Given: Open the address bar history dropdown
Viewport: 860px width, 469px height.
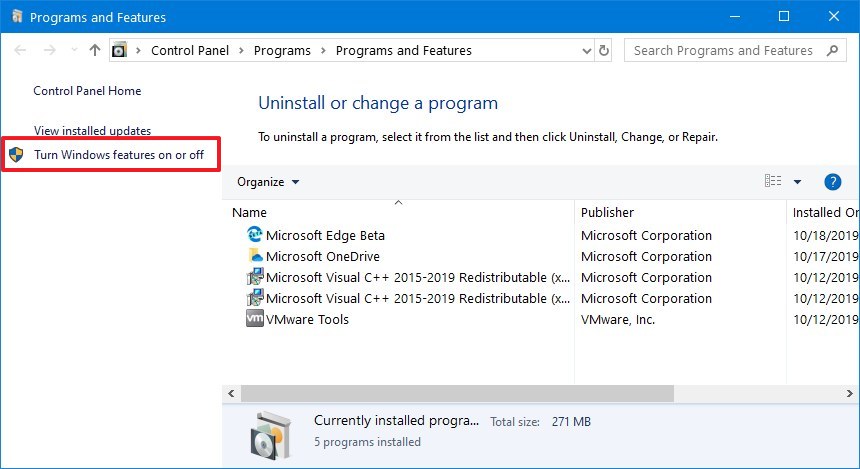Looking at the screenshot, I should click(x=586, y=51).
